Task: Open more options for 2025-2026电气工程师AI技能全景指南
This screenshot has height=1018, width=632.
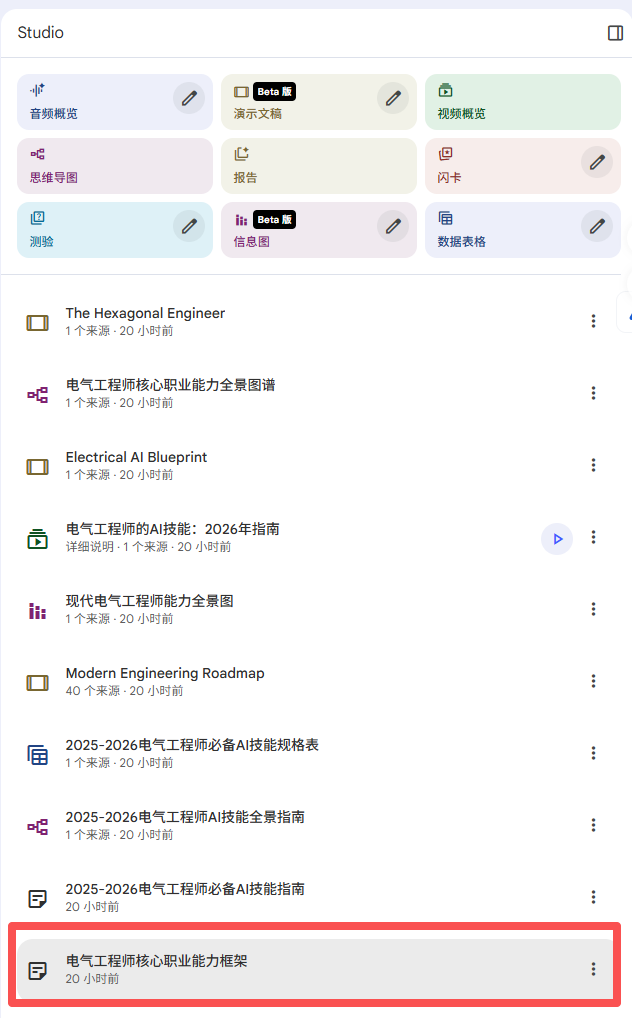Action: (593, 825)
